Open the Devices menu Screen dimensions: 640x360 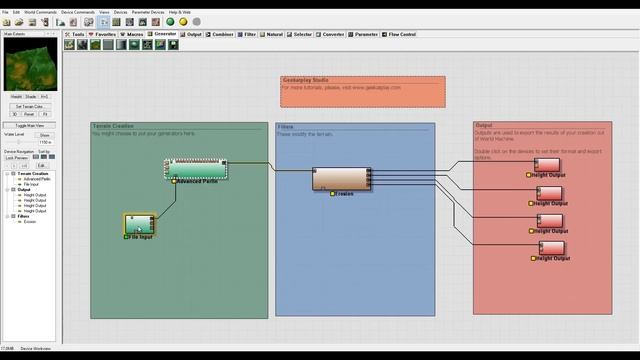point(120,12)
